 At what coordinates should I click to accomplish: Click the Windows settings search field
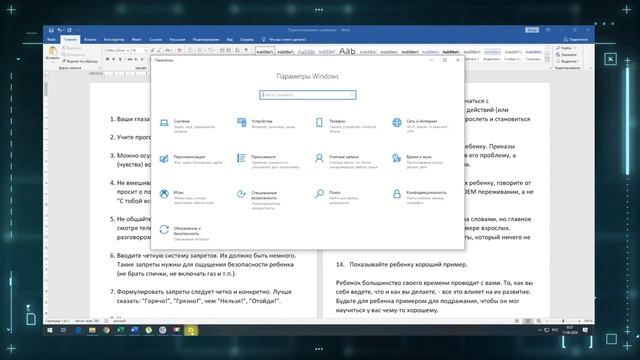(307, 95)
